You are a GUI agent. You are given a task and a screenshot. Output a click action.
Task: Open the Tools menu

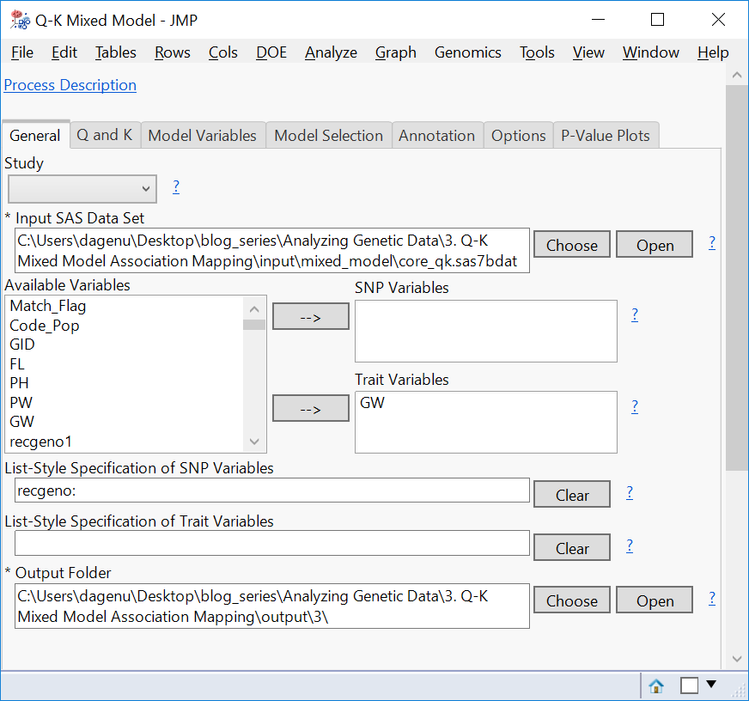tap(537, 52)
